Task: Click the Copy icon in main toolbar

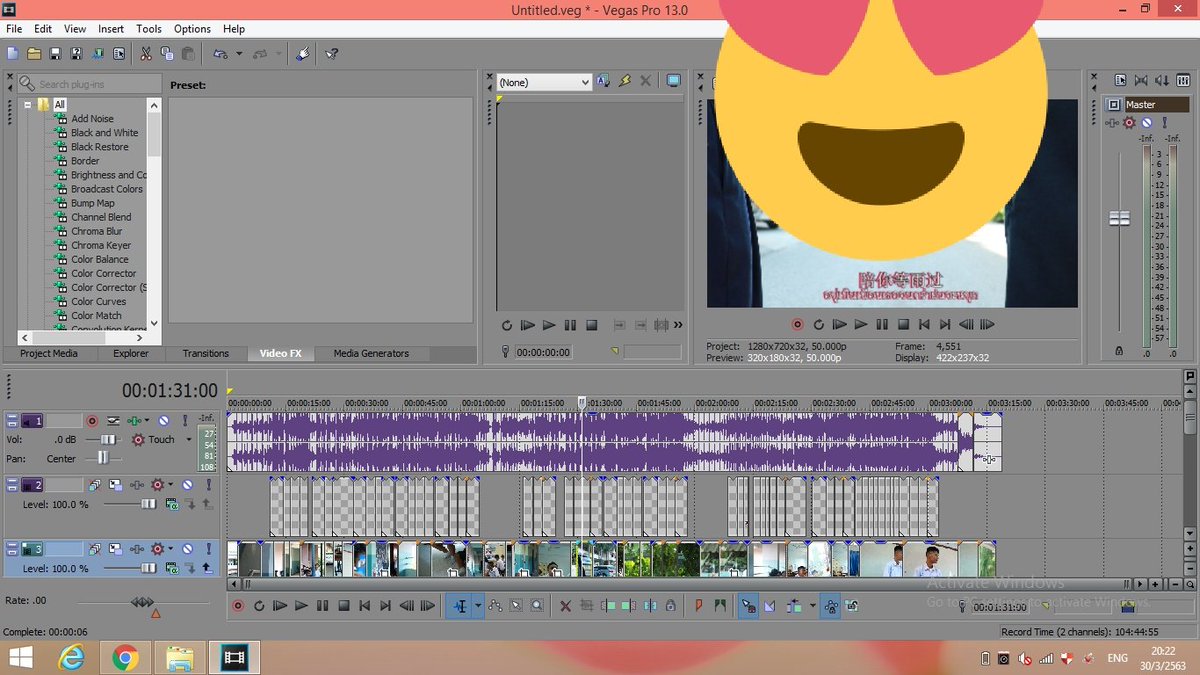Action: click(167, 54)
